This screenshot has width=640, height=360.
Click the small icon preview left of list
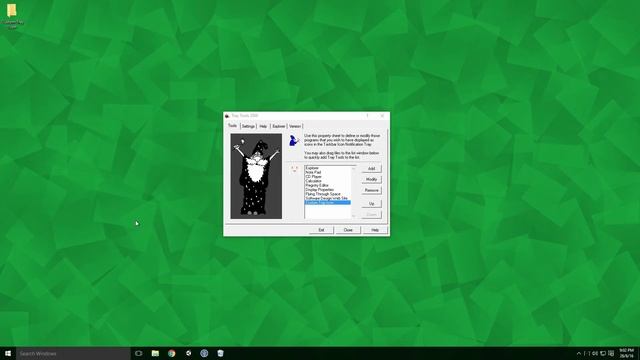tap(294, 170)
